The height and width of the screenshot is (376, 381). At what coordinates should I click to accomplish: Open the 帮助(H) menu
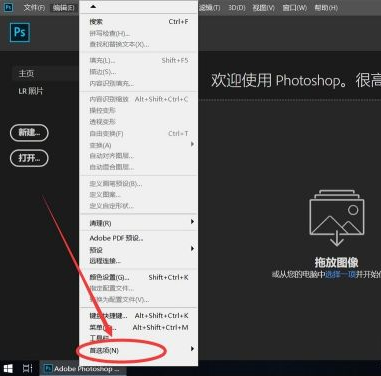click(x=326, y=7)
